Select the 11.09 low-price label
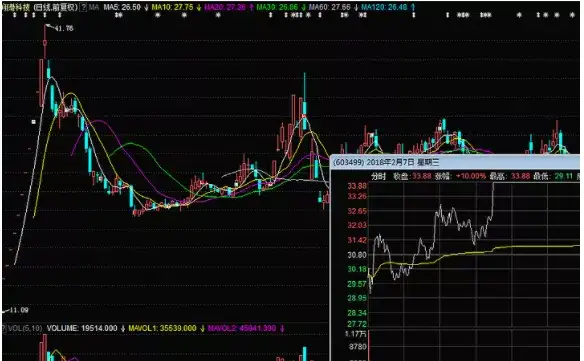 tap(19, 310)
